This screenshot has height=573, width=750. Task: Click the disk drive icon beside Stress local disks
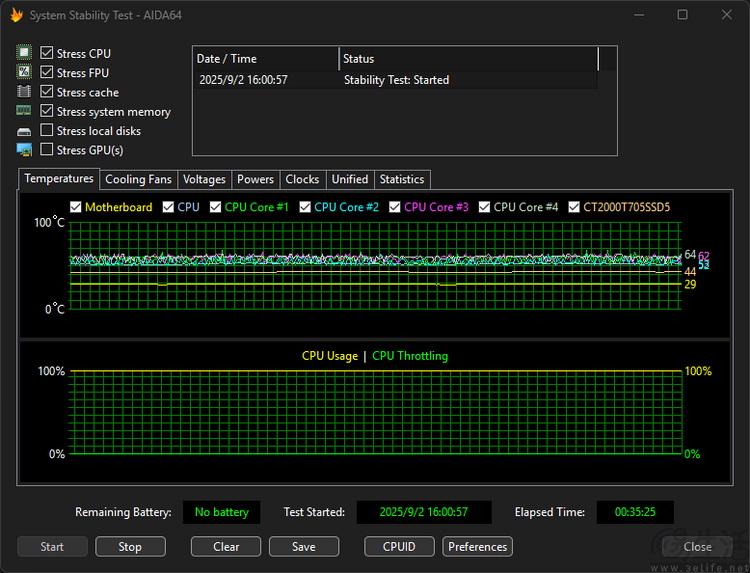tap(24, 131)
